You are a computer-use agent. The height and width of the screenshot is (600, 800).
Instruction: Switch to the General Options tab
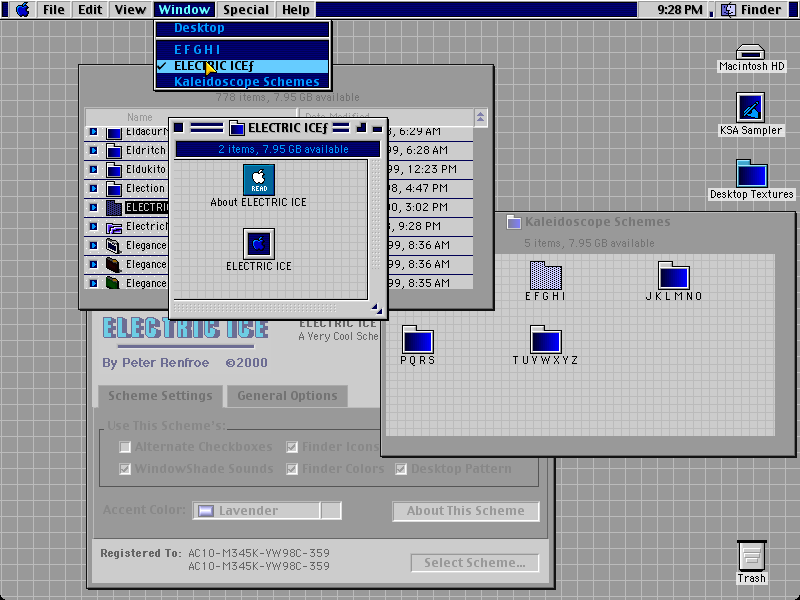pos(287,396)
